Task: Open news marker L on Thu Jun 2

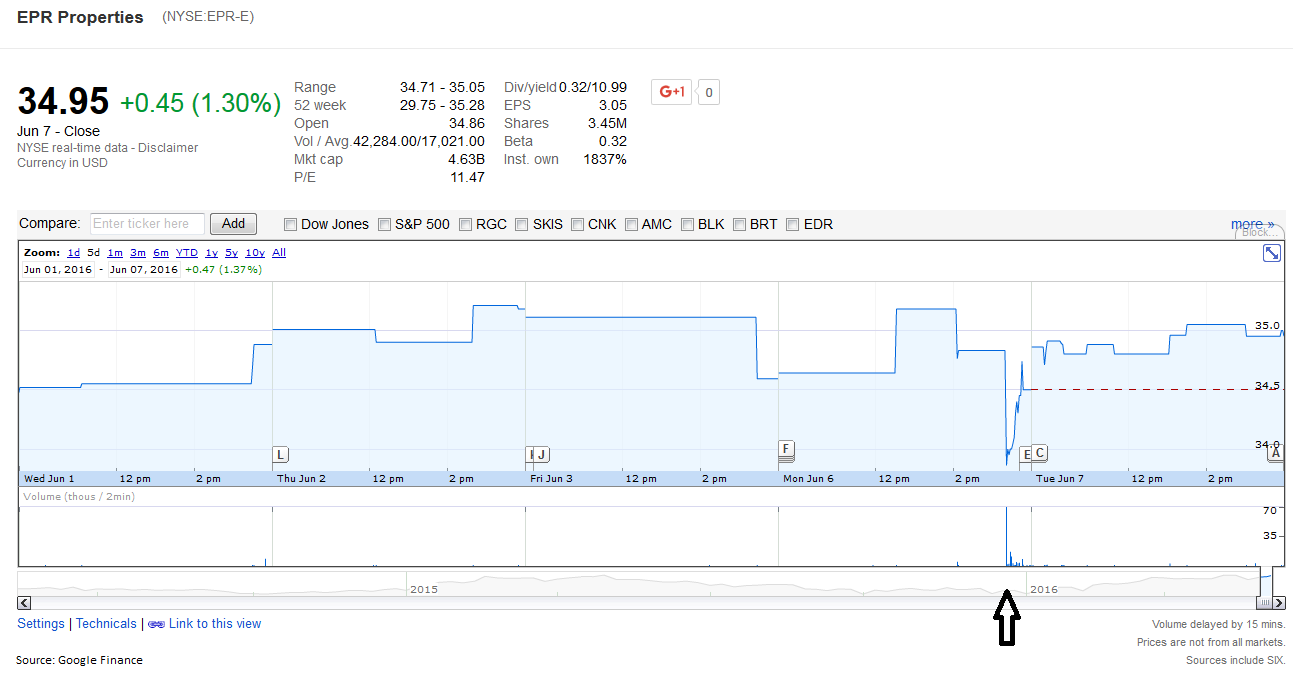Action: click(x=281, y=455)
